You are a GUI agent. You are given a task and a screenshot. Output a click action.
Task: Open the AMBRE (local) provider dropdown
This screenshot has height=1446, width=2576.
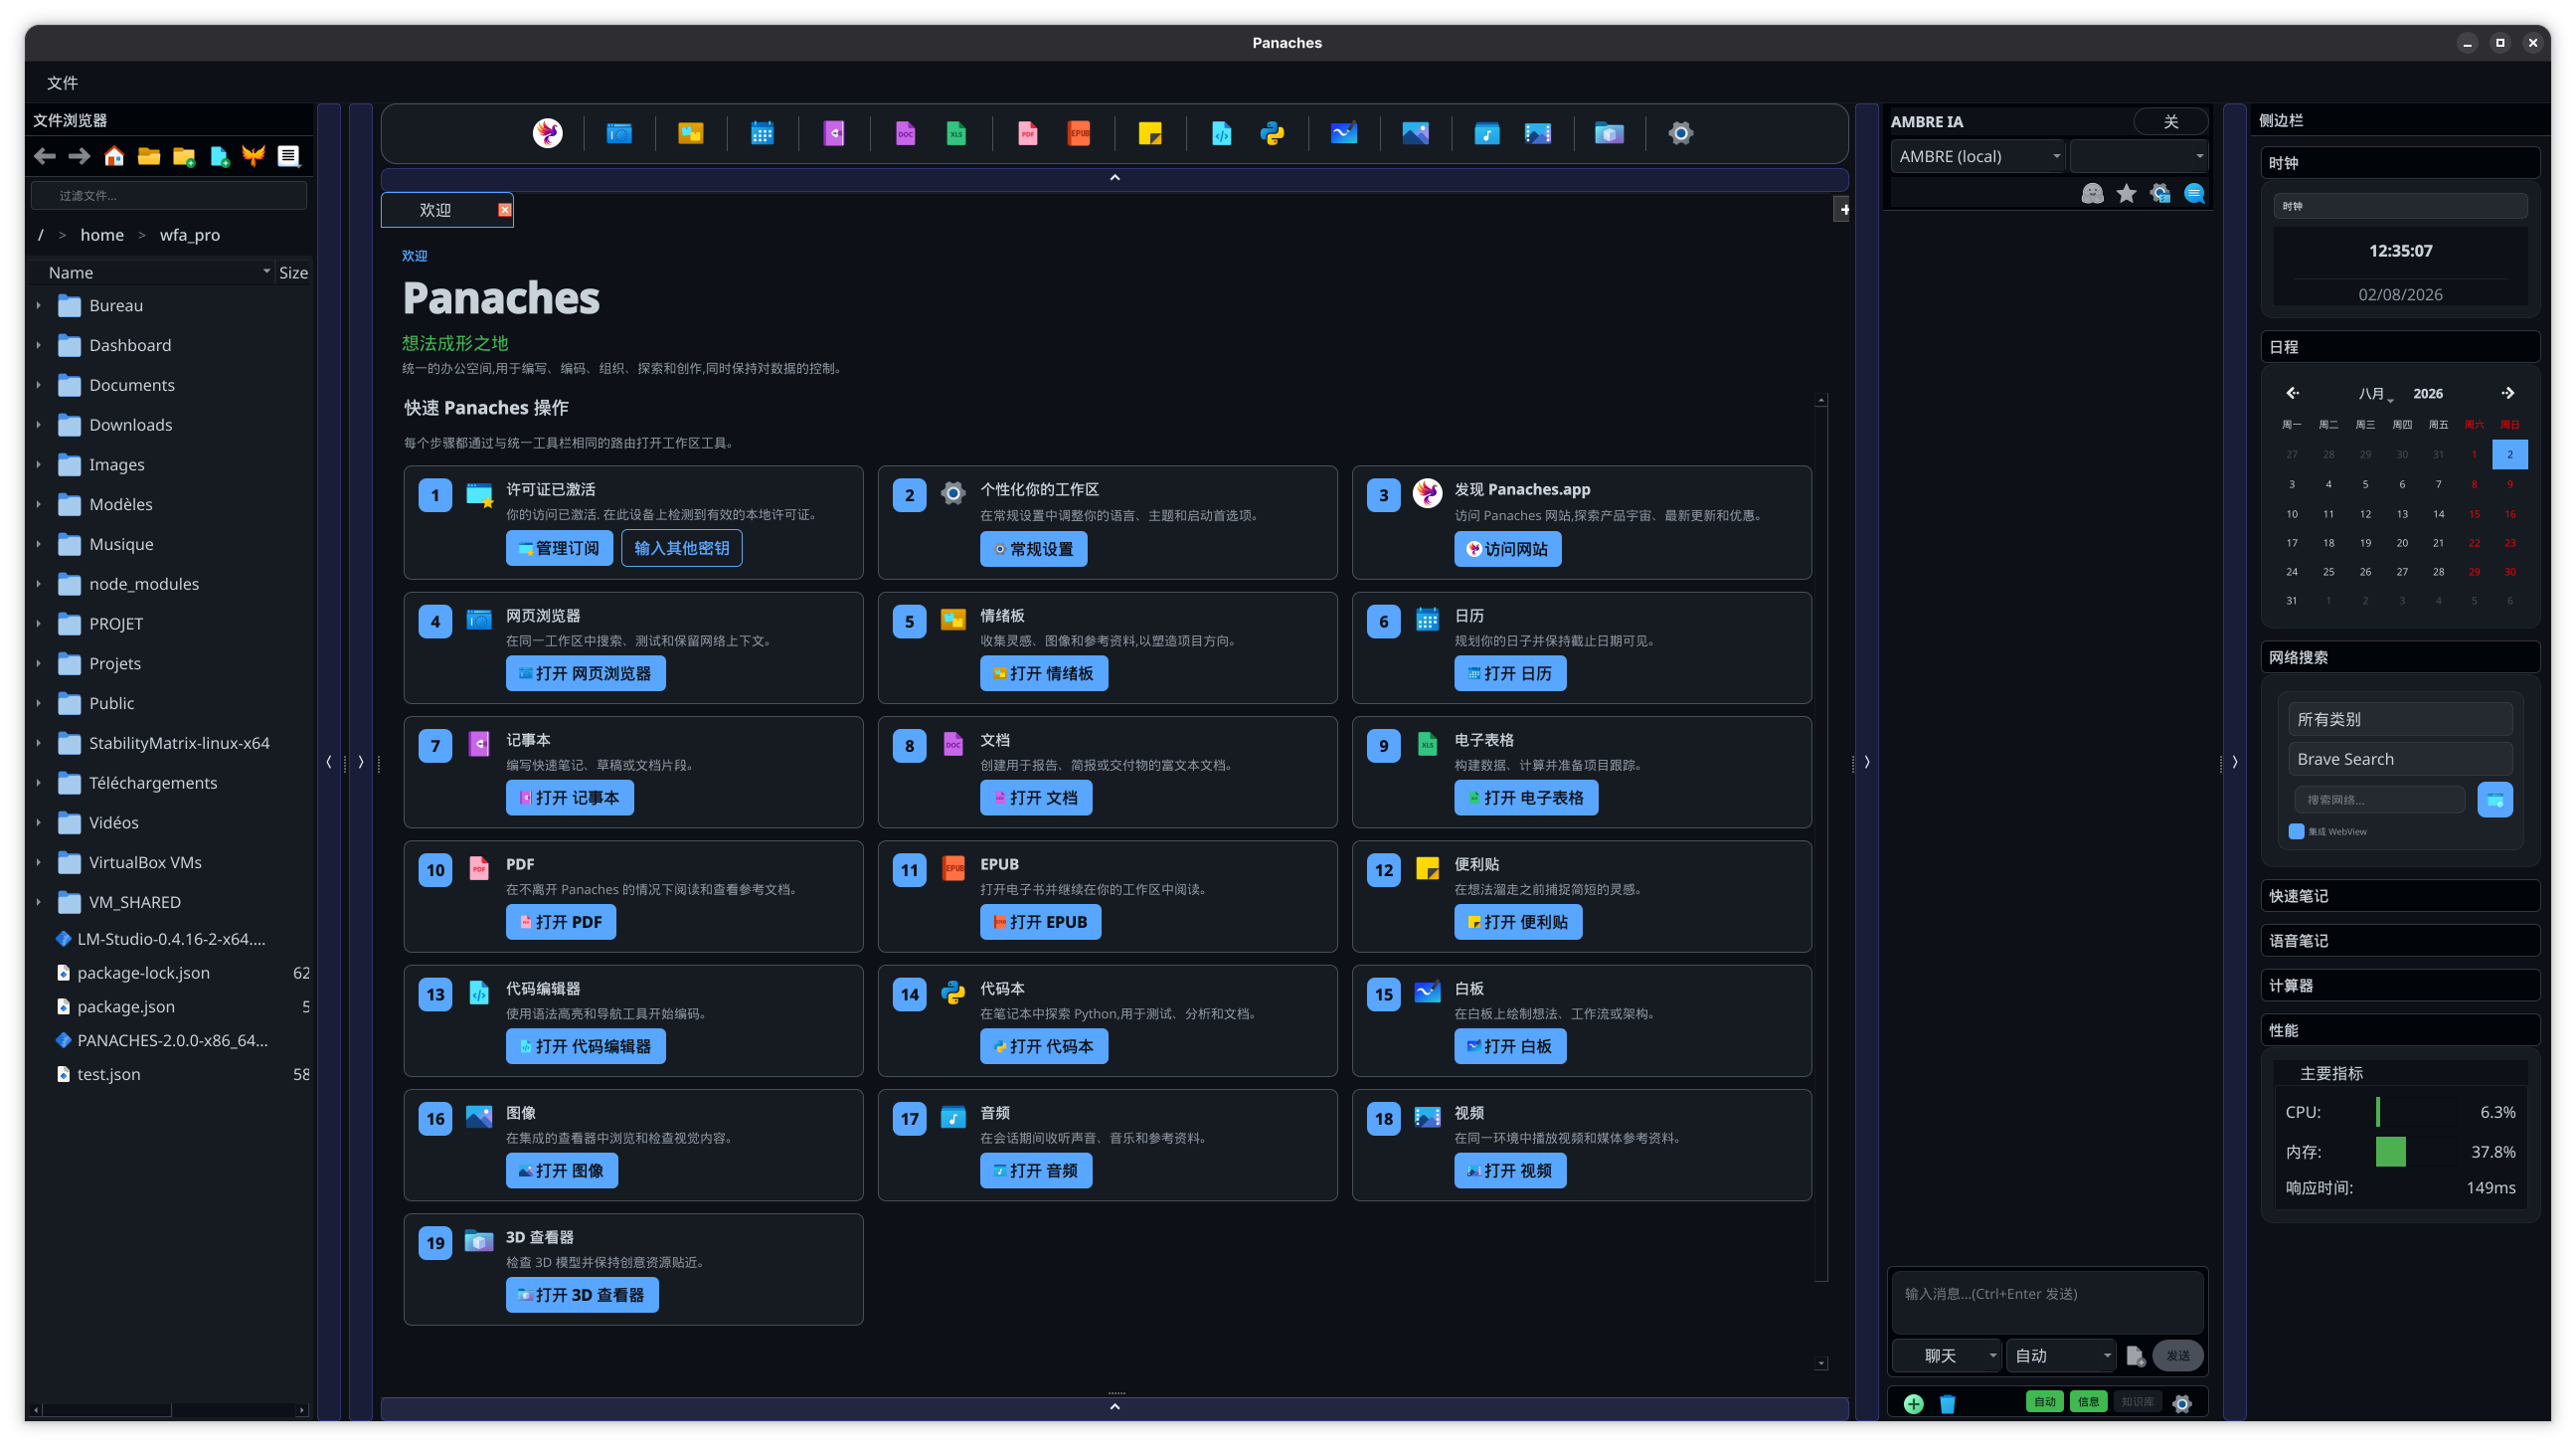pos(1978,156)
